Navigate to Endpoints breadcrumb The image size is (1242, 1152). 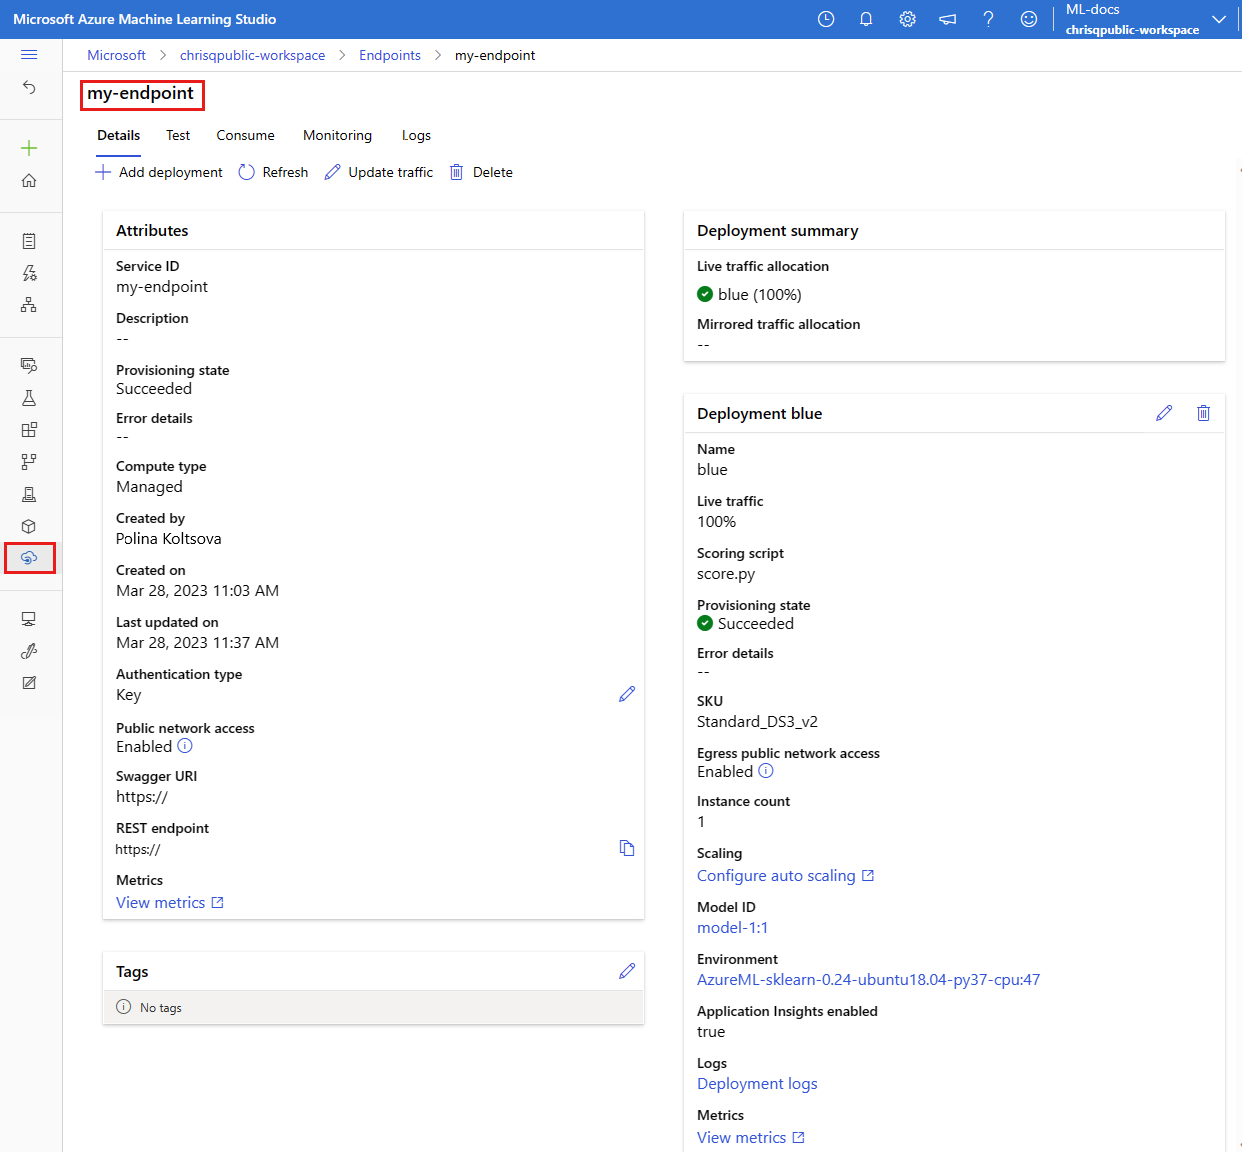click(390, 55)
